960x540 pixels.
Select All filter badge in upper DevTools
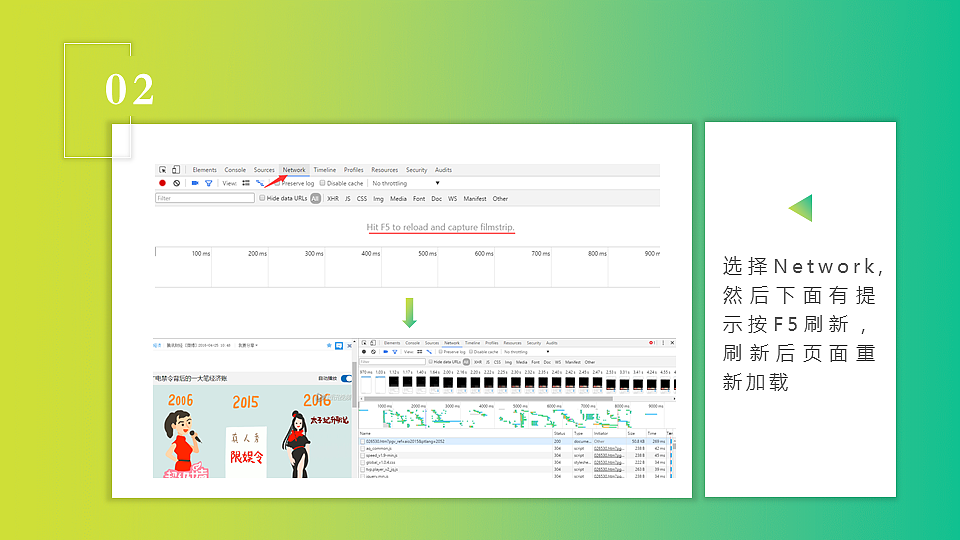pos(315,198)
